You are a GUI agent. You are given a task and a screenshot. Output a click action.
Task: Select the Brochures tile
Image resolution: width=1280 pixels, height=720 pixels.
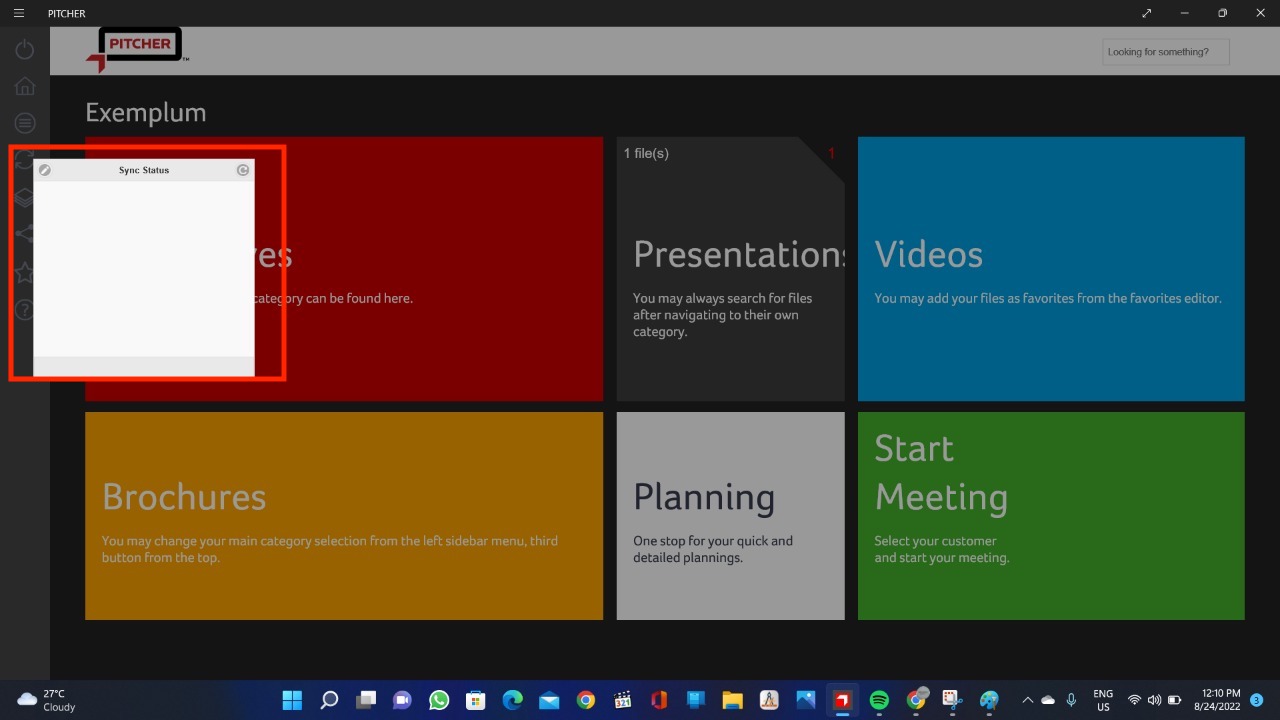[x=343, y=516]
